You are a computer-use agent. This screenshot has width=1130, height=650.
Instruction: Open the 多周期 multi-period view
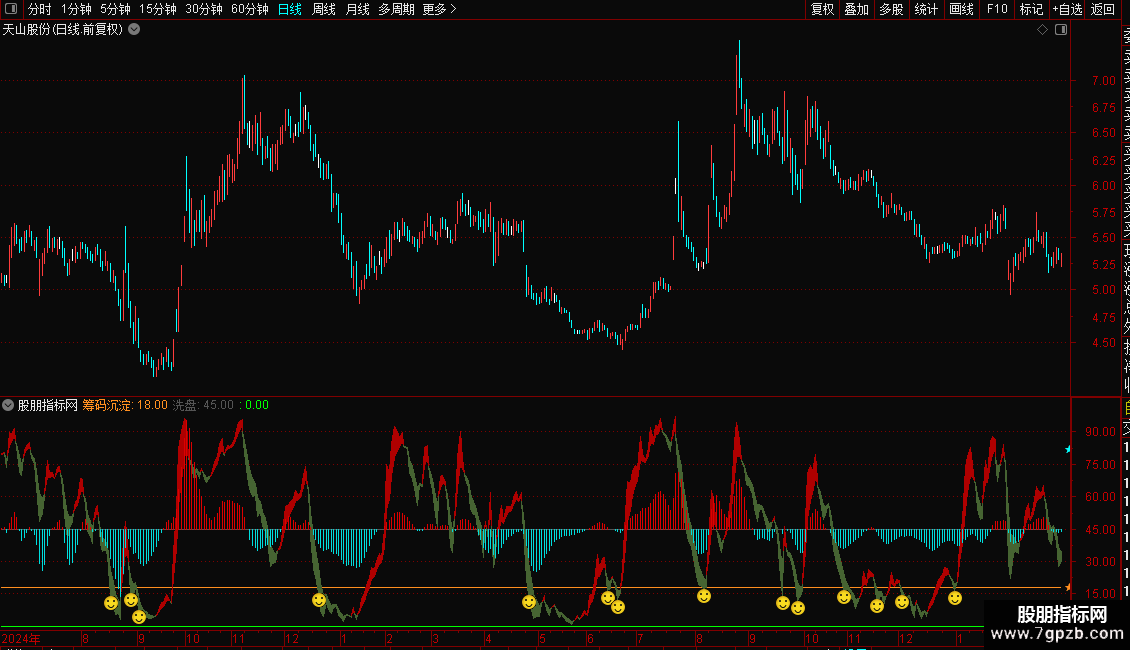pos(396,9)
